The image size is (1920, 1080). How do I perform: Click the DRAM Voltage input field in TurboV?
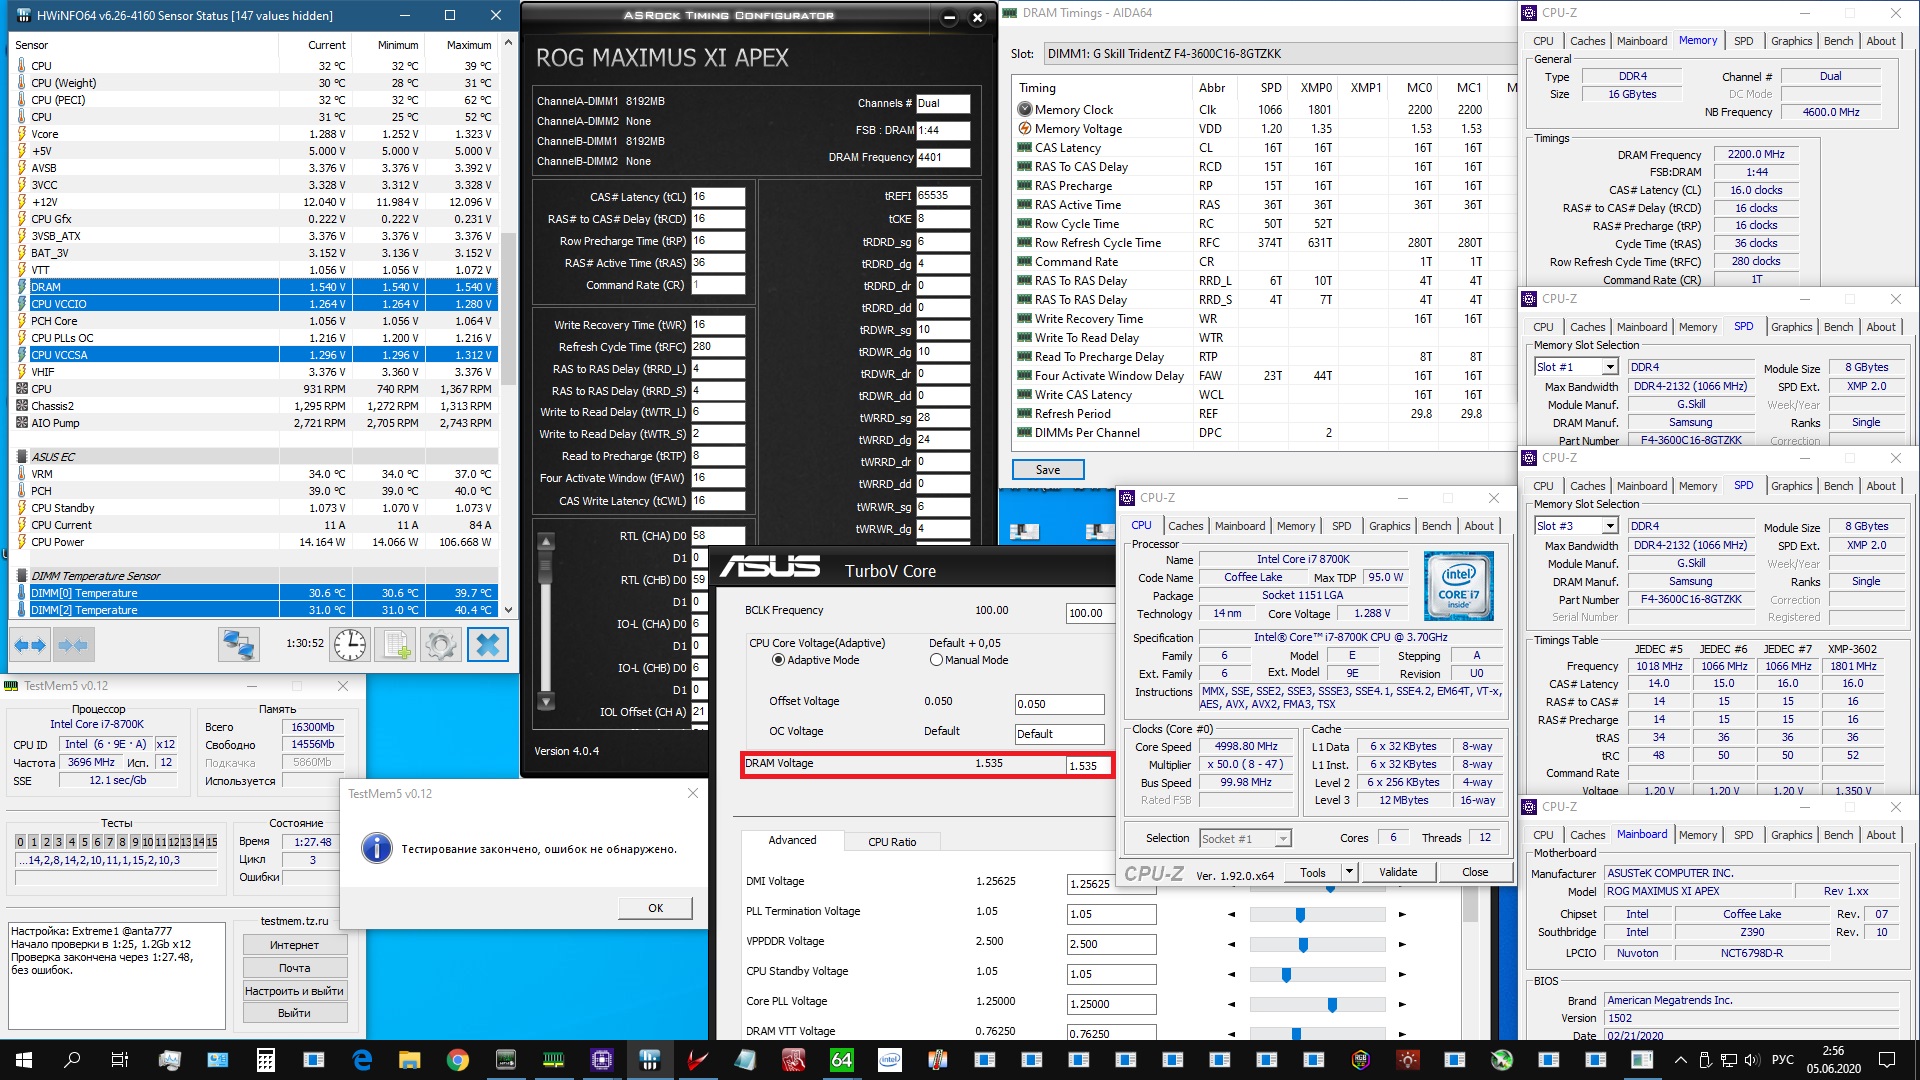click(x=1087, y=766)
